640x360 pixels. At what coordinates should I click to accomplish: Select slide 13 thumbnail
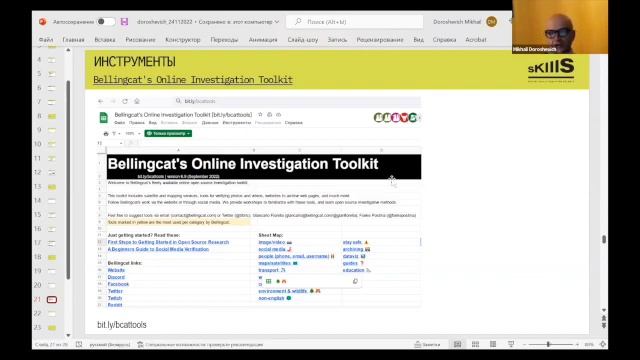52,187
